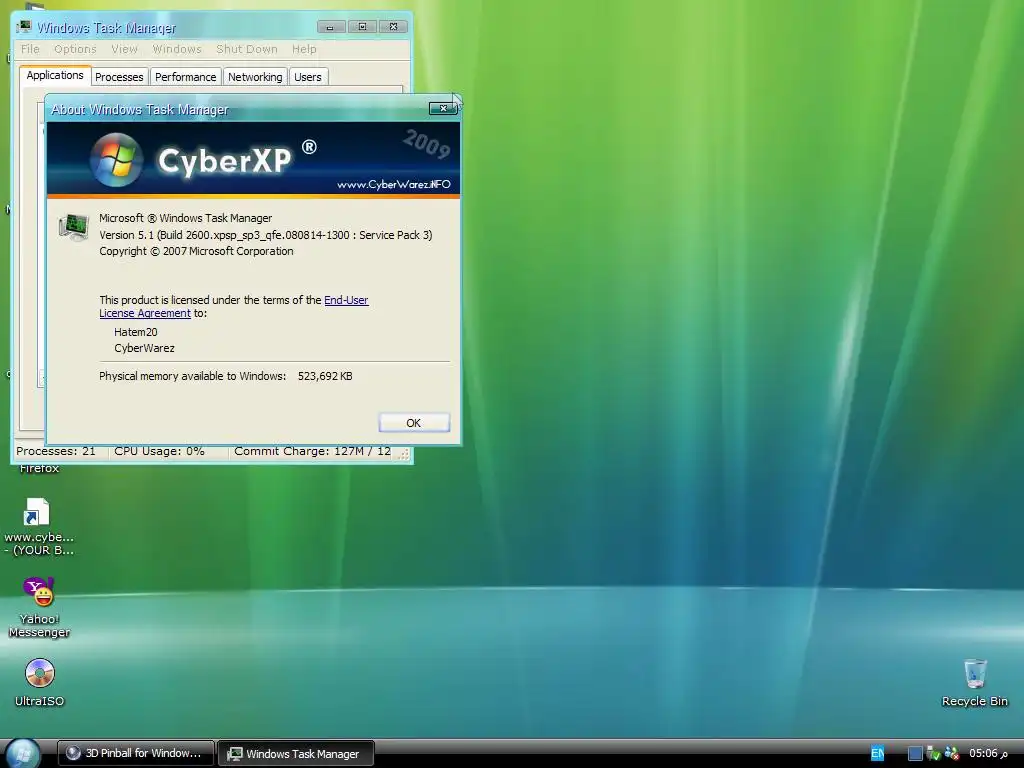The width and height of the screenshot is (1024, 768).
Task: Open the End-User license link
Action: pos(346,300)
